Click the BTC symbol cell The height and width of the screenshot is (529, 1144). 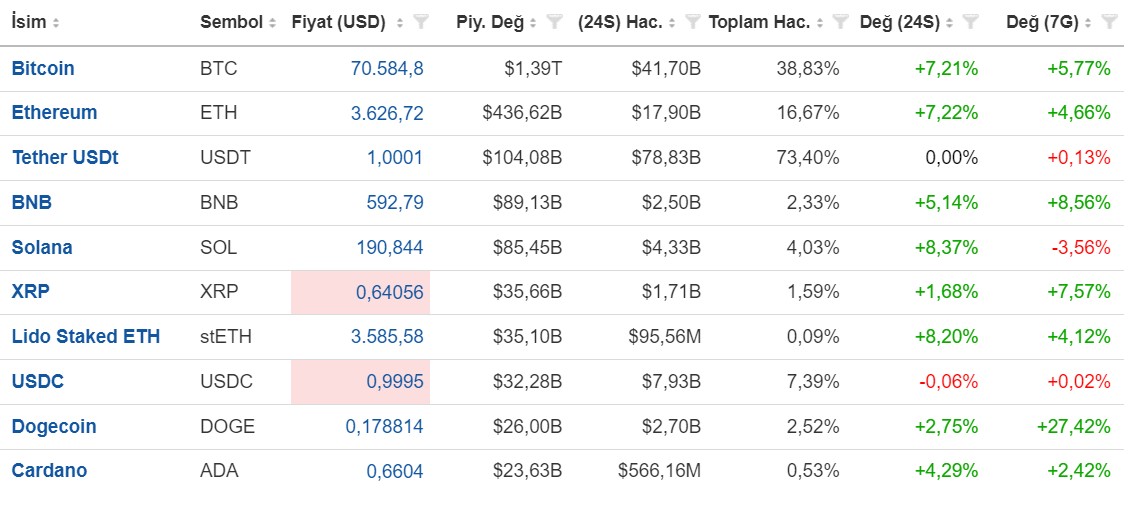[x=219, y=69]
